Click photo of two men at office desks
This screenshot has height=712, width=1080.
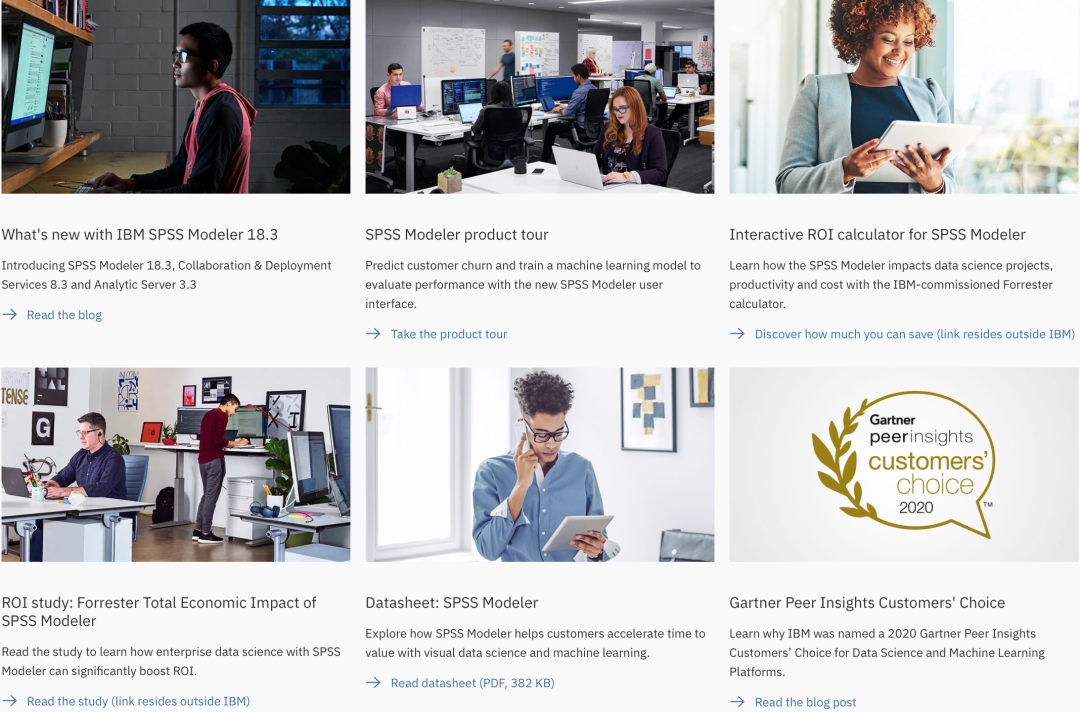(176, 465)
